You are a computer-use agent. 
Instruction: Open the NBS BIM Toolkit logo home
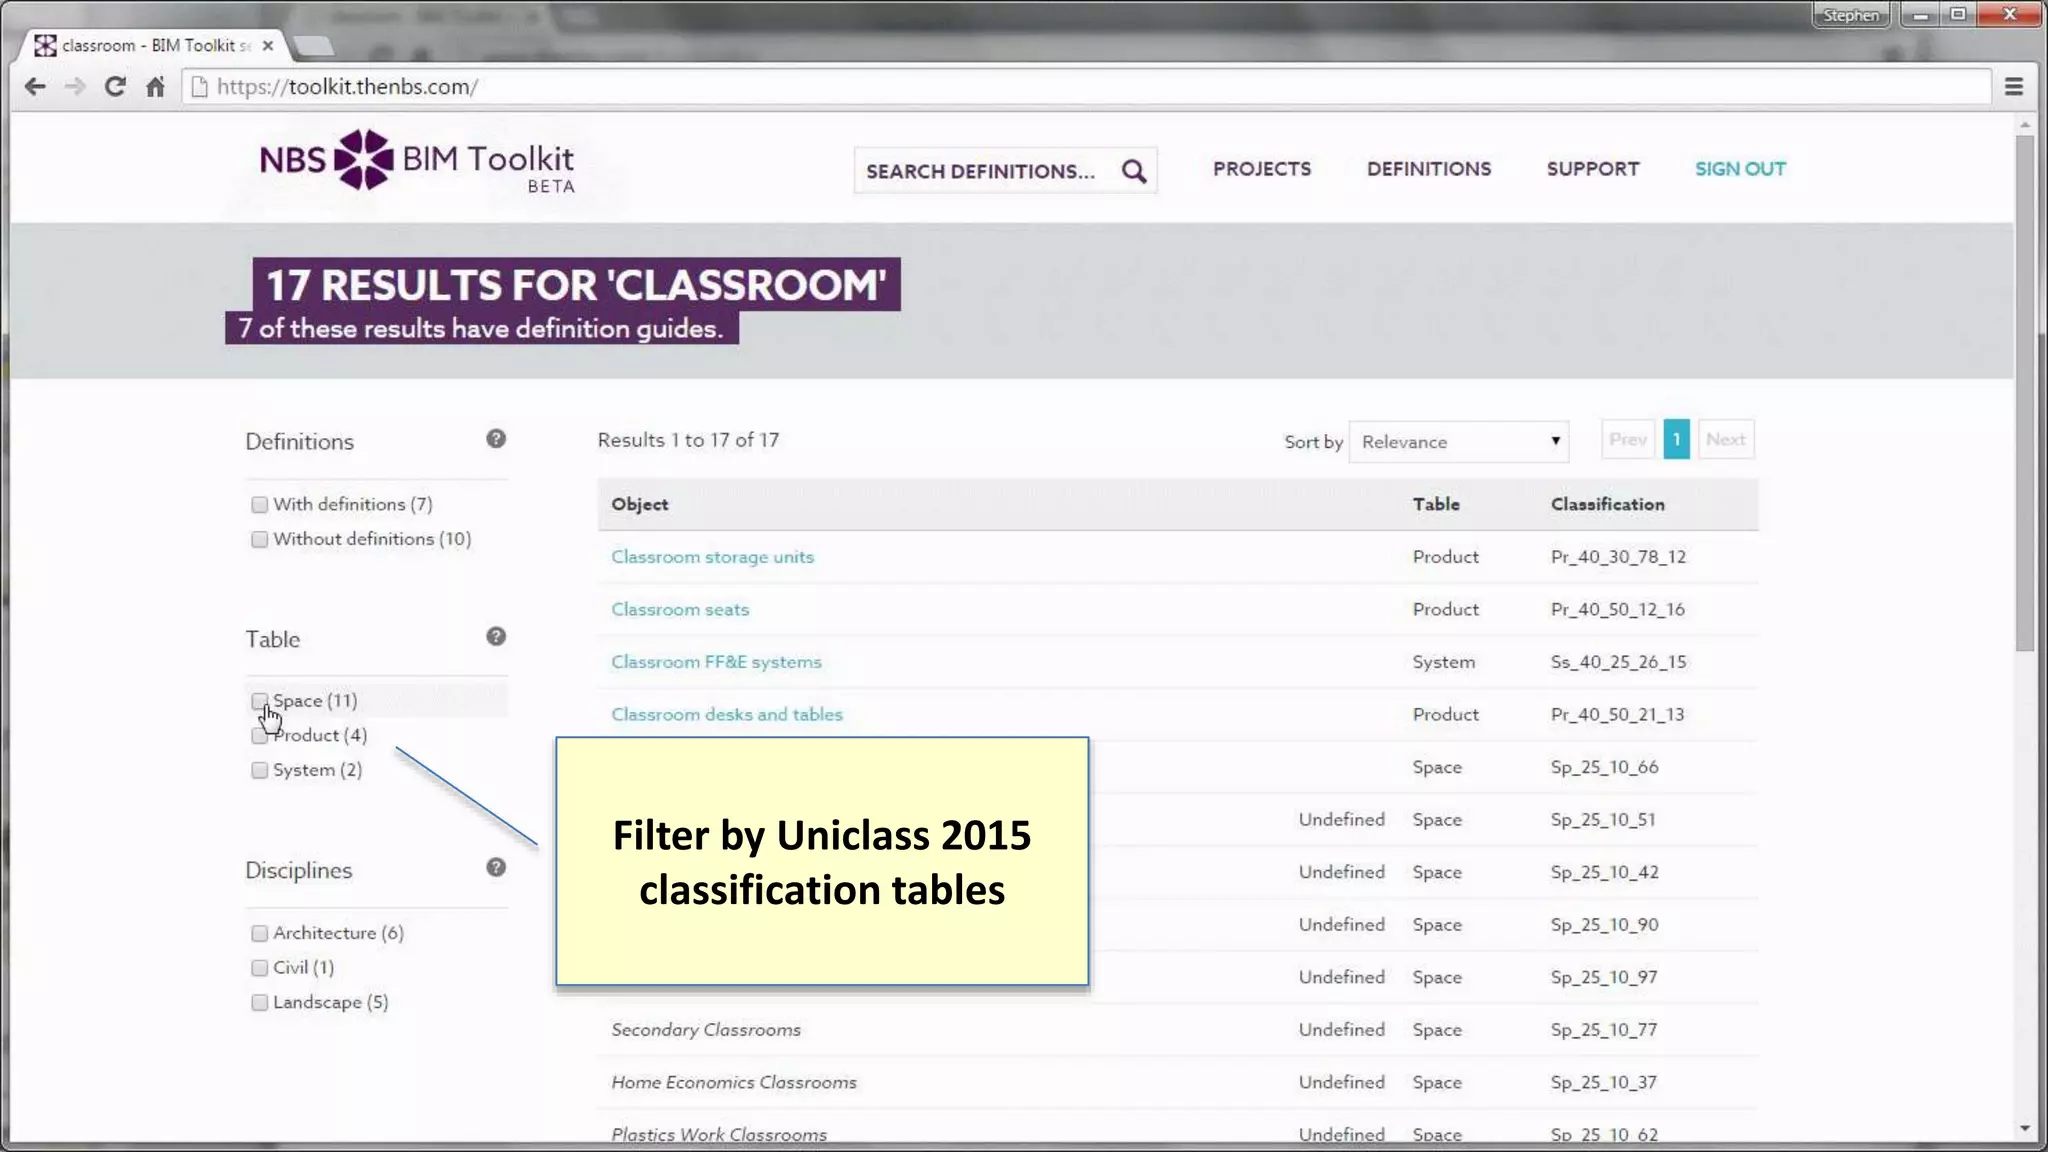click(417, 161)
